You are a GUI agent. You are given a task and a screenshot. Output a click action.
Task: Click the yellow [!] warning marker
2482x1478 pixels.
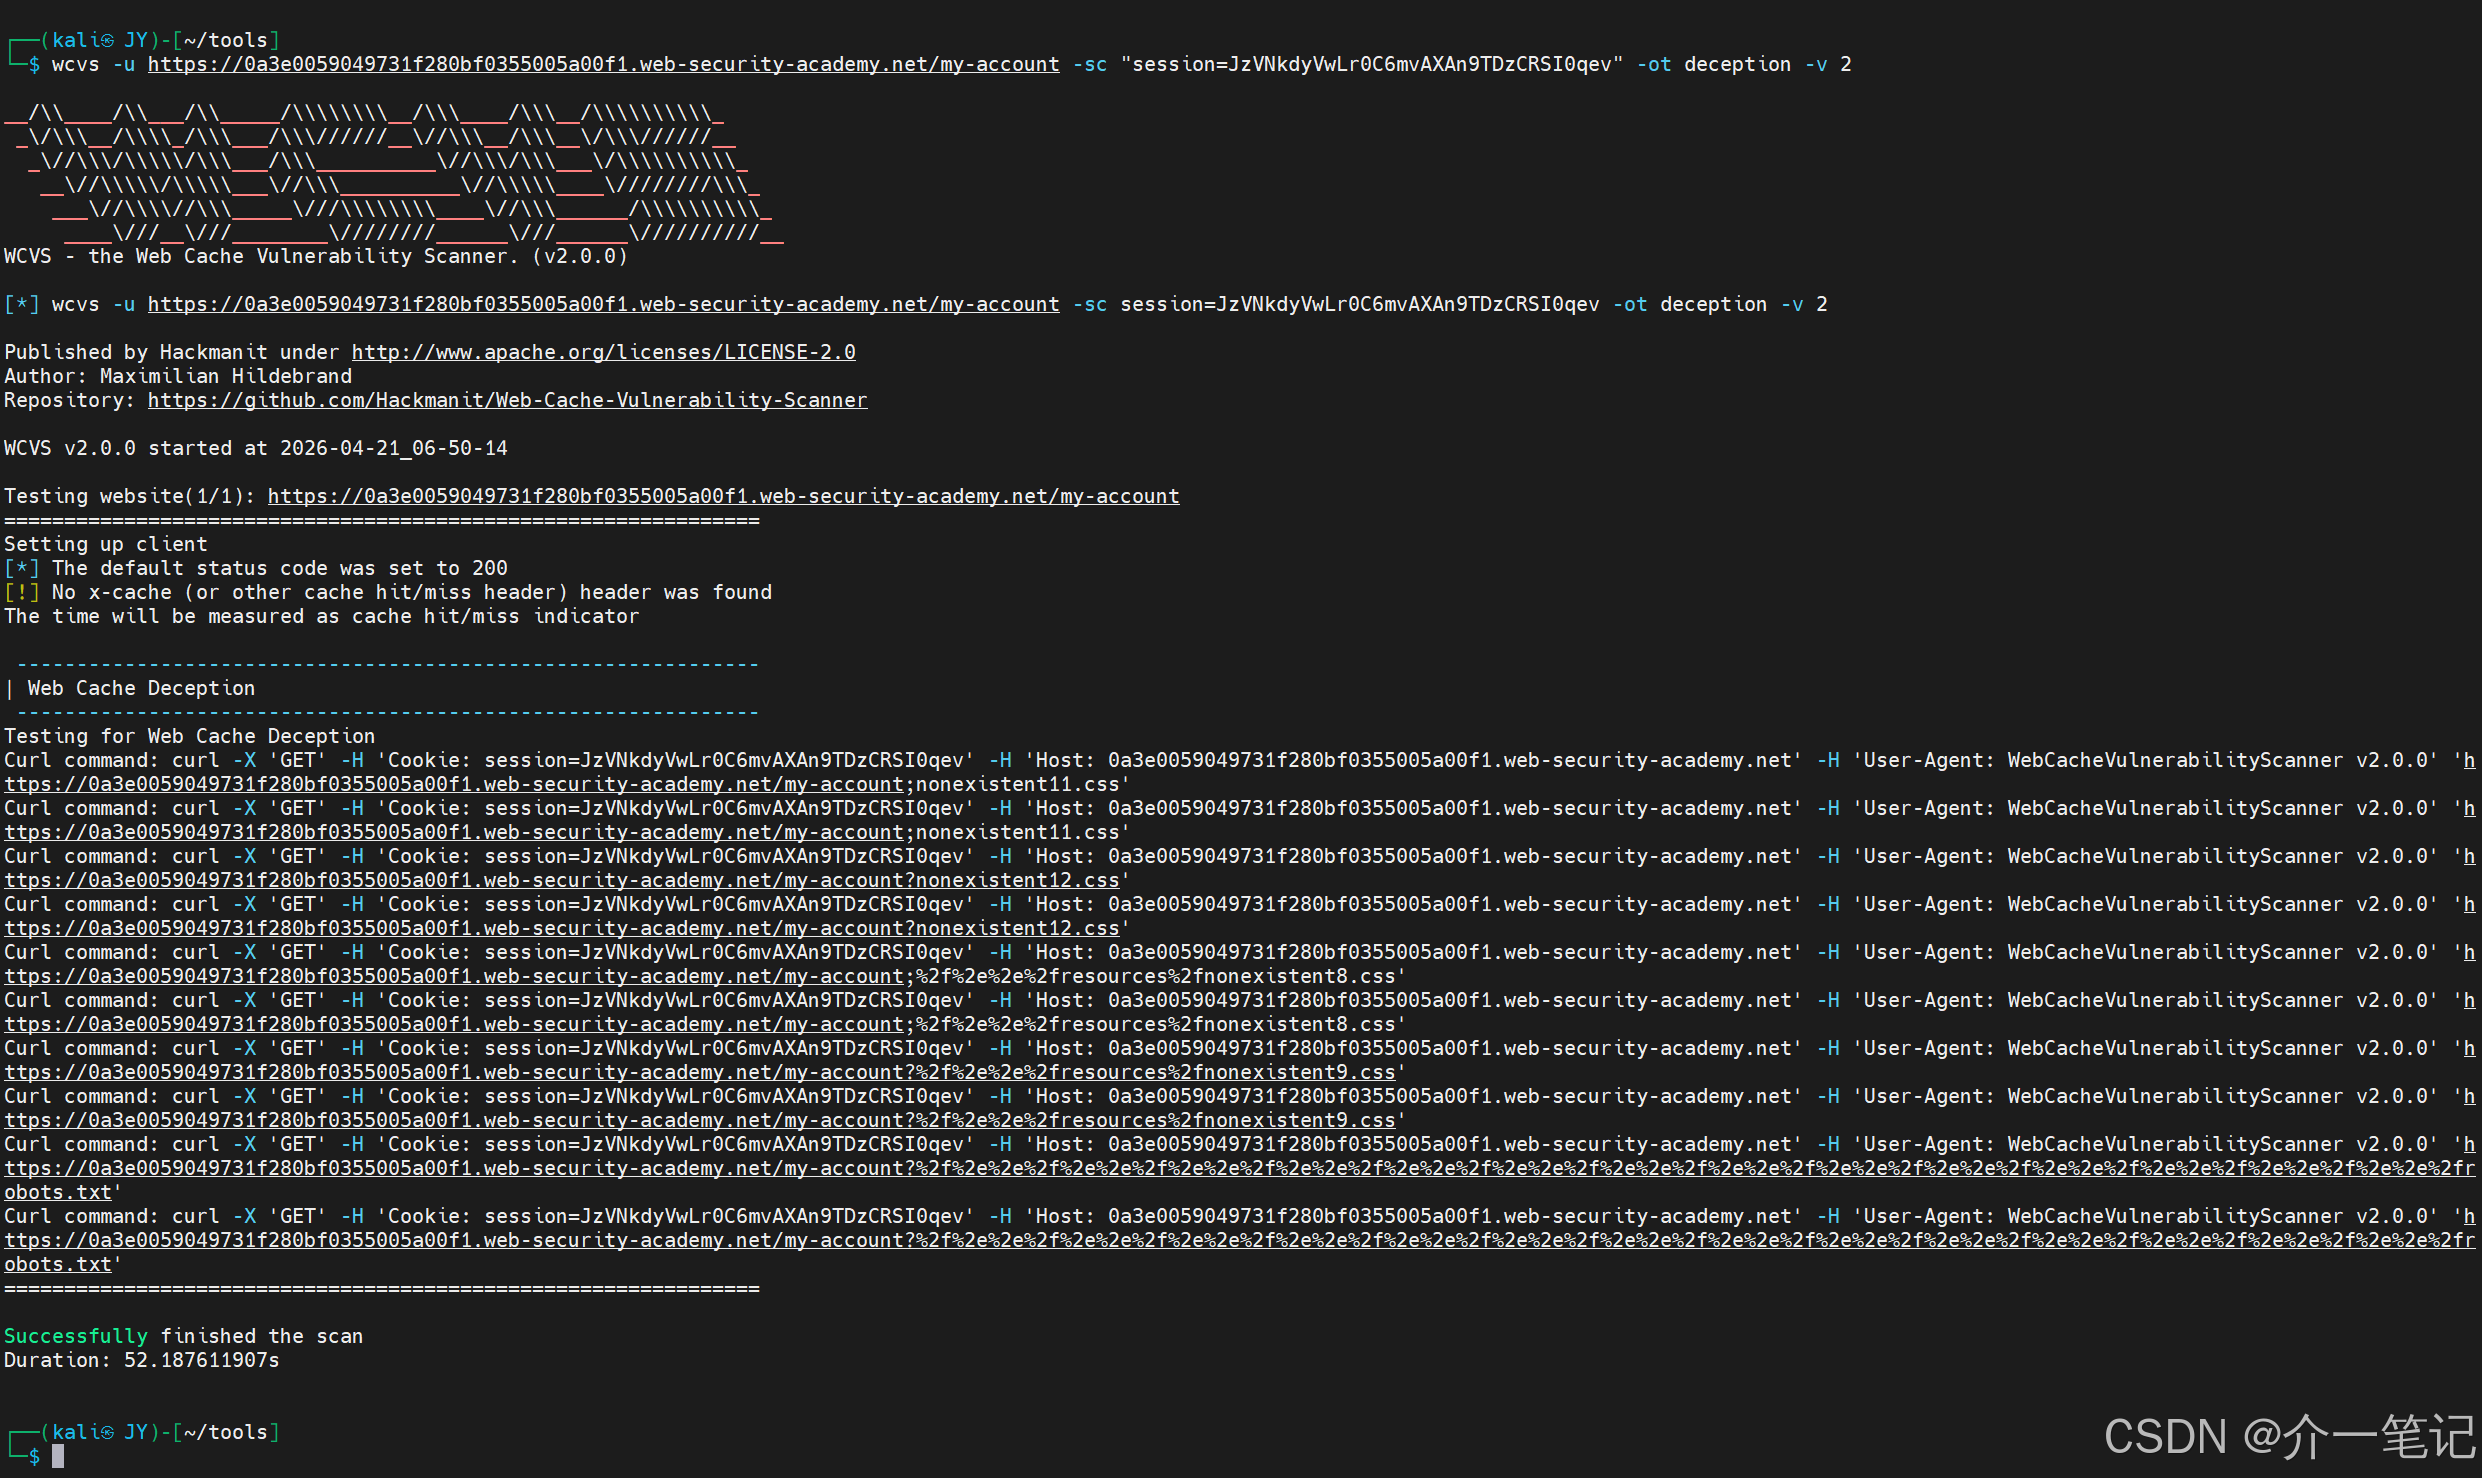22,592
